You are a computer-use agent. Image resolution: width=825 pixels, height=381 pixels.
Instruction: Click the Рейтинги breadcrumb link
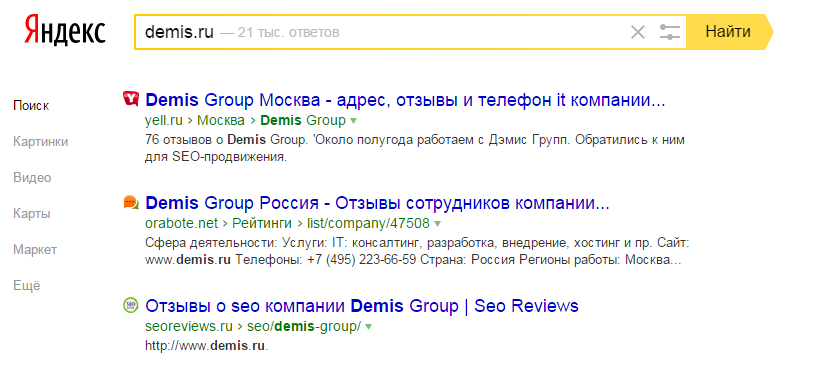click(x=262, y=224)
